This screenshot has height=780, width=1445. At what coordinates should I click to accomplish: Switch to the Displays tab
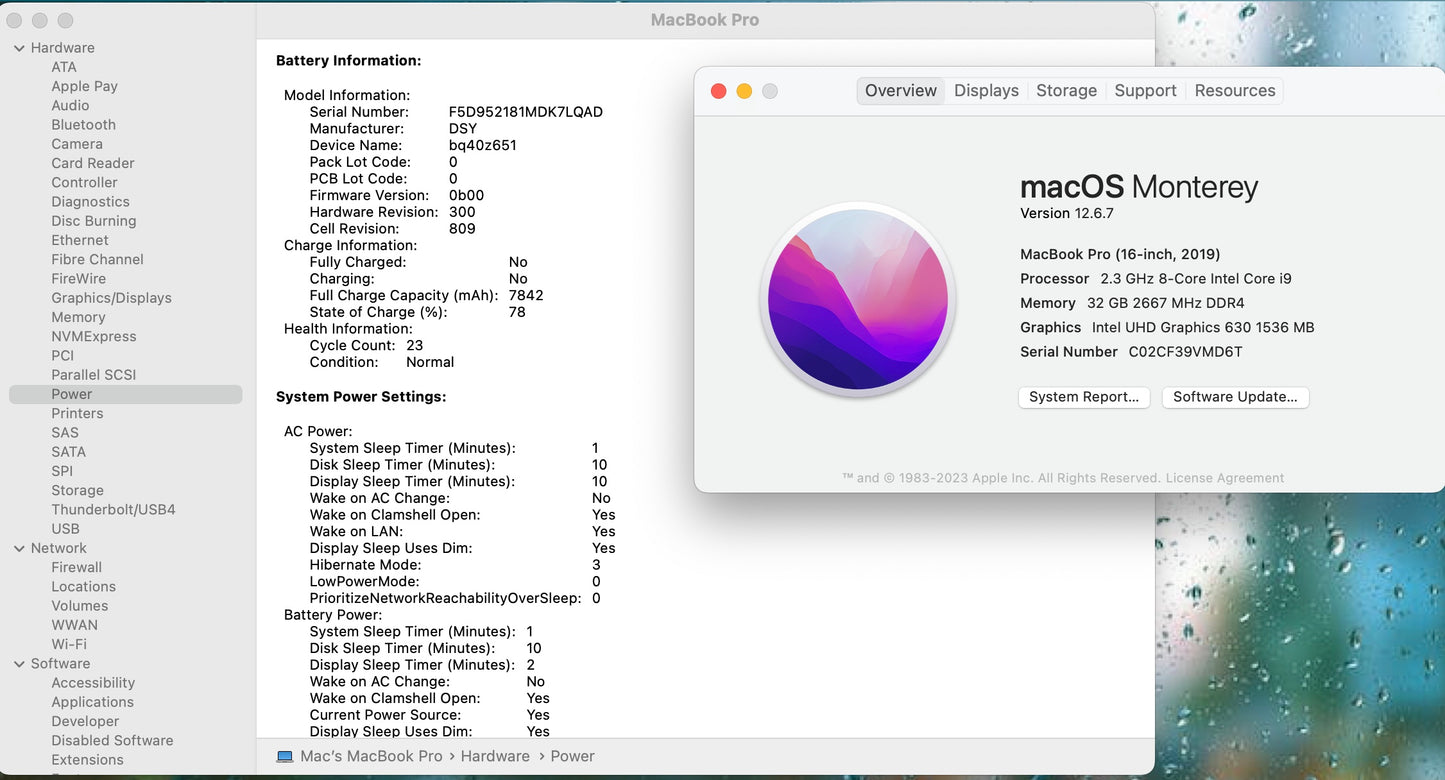985,91
